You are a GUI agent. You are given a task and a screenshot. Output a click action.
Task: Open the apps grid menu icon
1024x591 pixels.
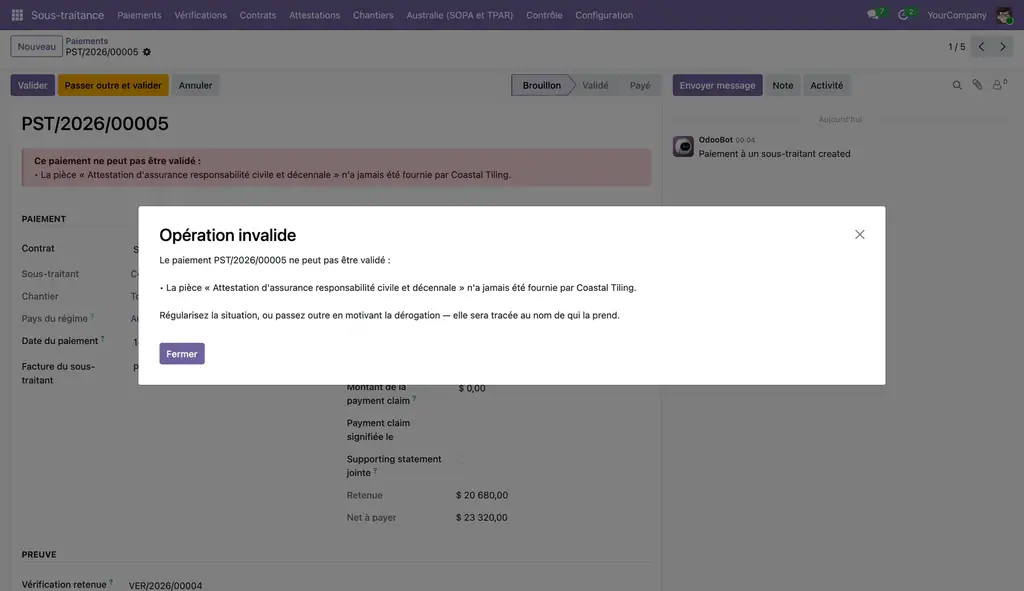click(x=17, y=15)
